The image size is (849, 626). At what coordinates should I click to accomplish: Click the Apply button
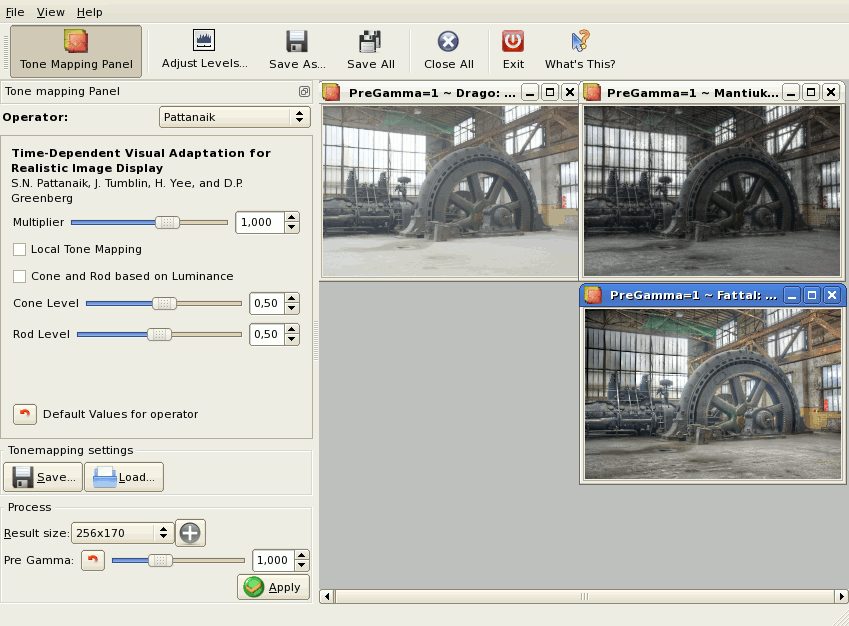273,587
